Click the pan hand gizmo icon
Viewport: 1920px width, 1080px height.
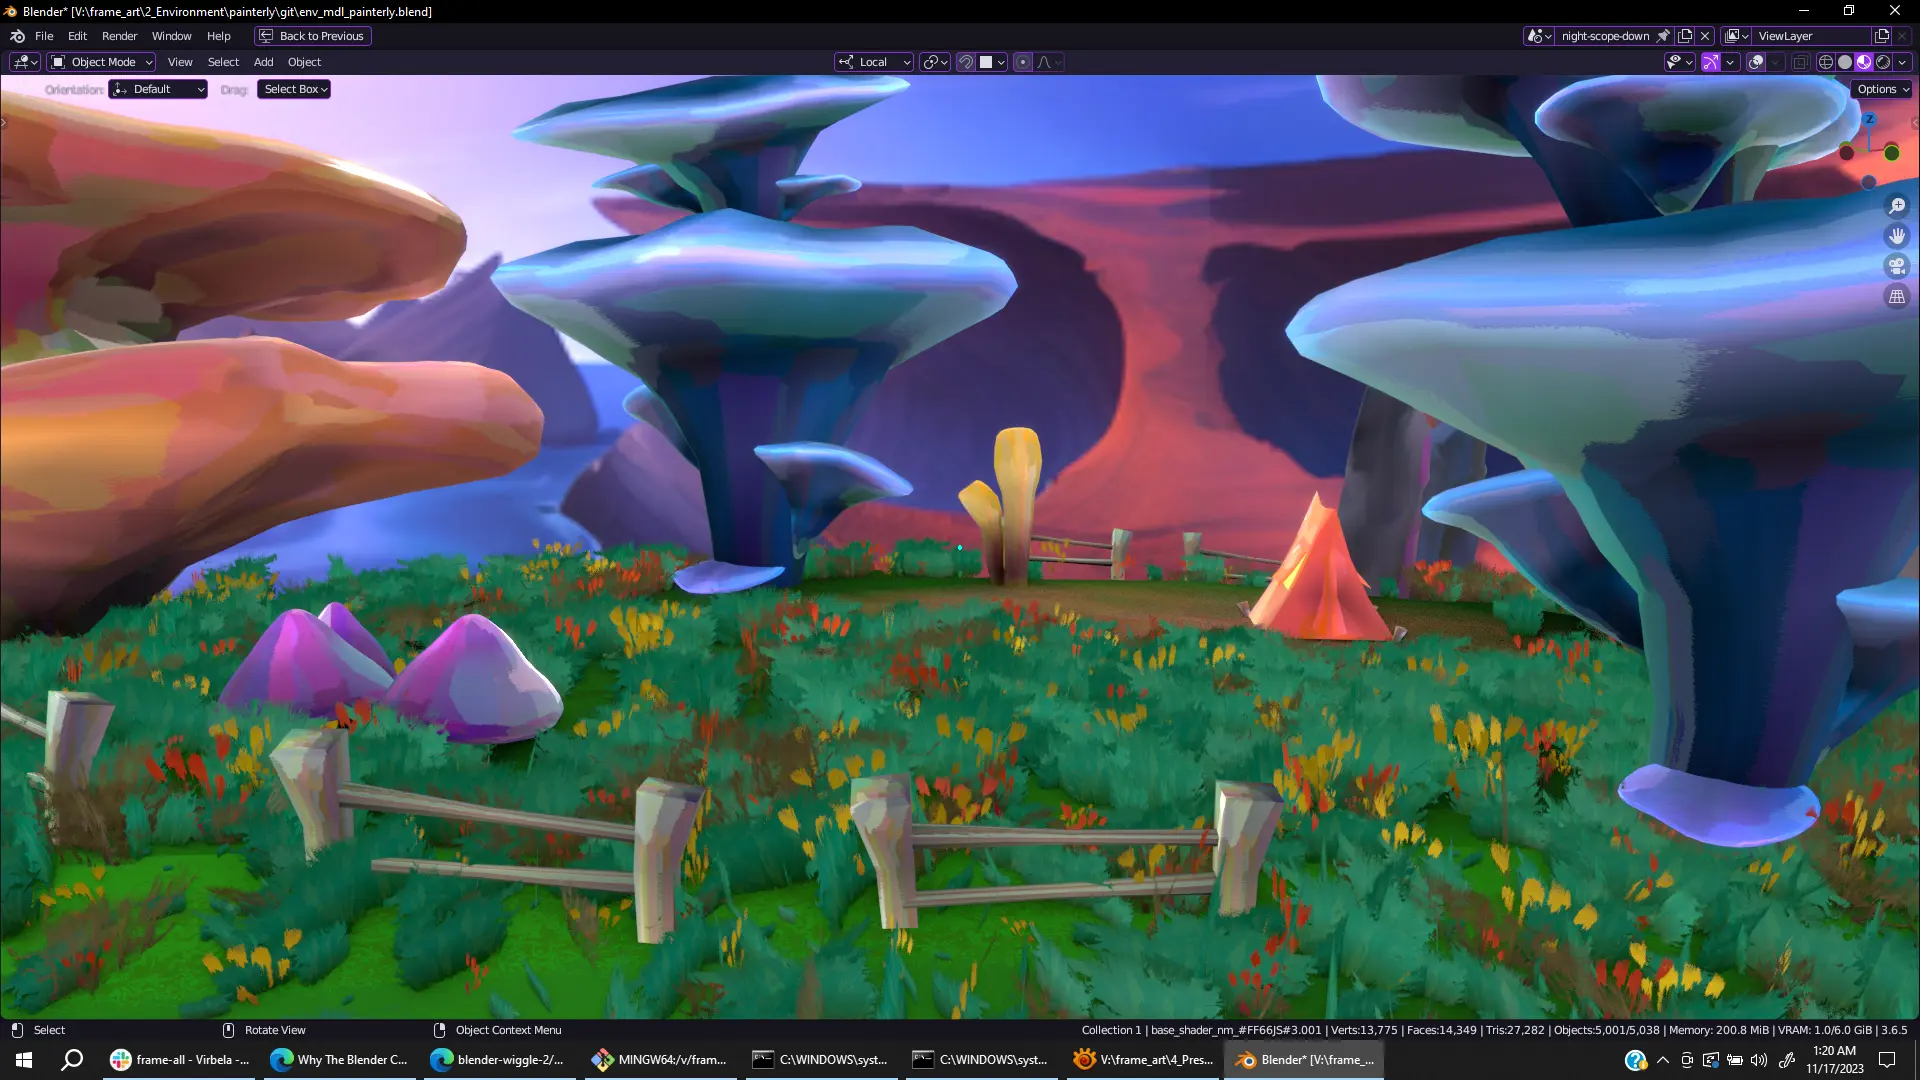pos(1897,236)
